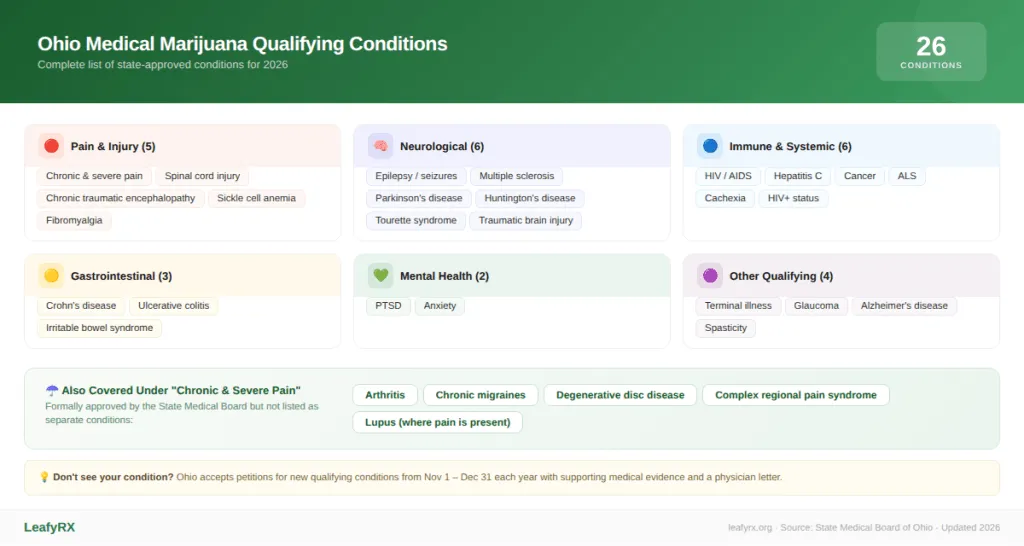
Task: Click the Pain & Injury (5) heading
Action: tap(113, 146)
